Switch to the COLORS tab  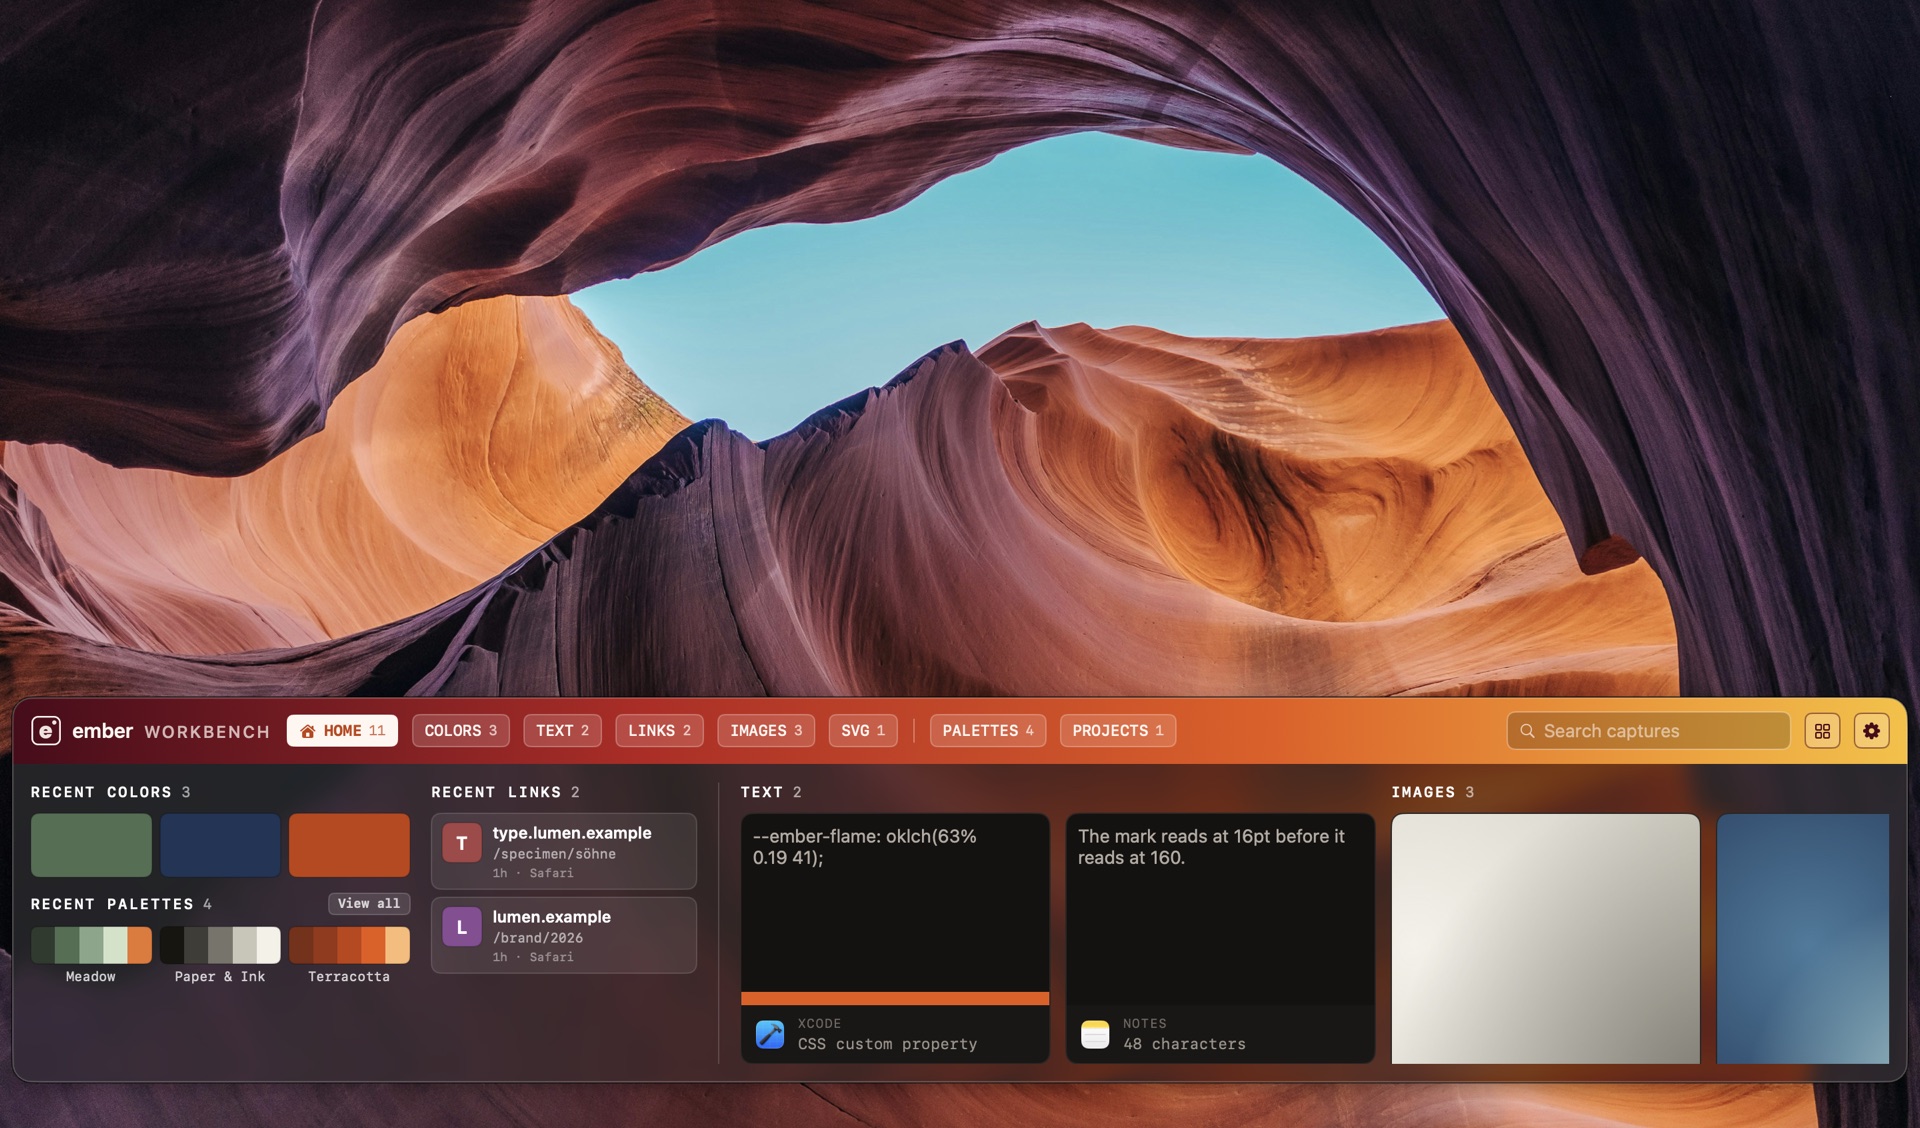461,731
